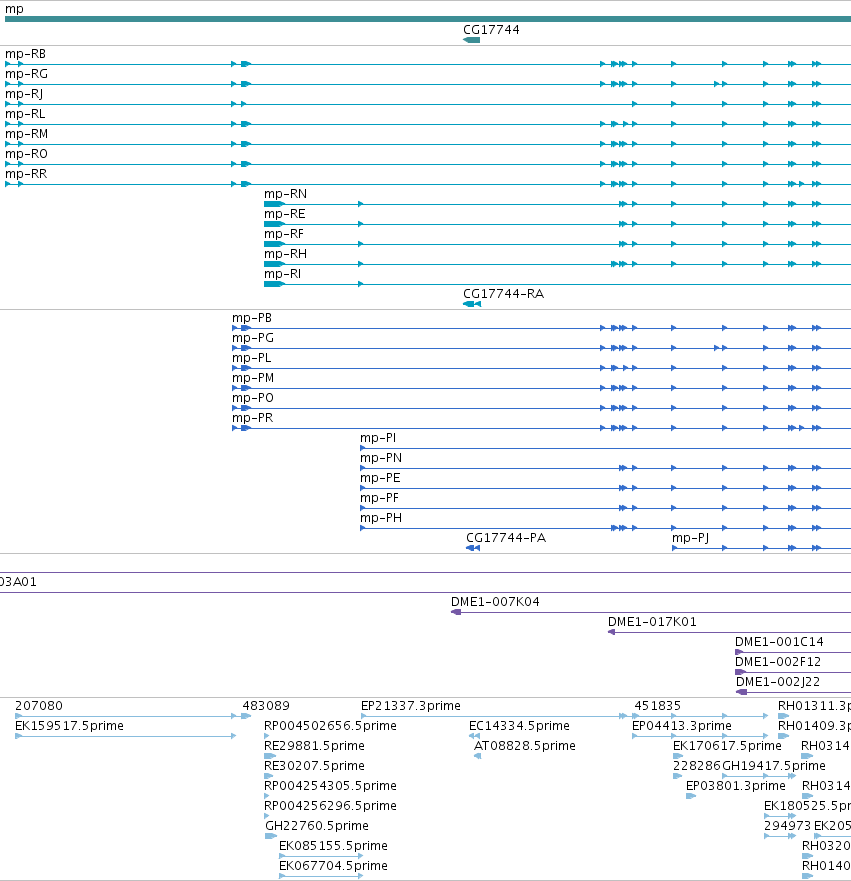The width and height of the screenshot is (851, 881).
Task: Choose EP04413.3prime label
Action: (682, 726)
